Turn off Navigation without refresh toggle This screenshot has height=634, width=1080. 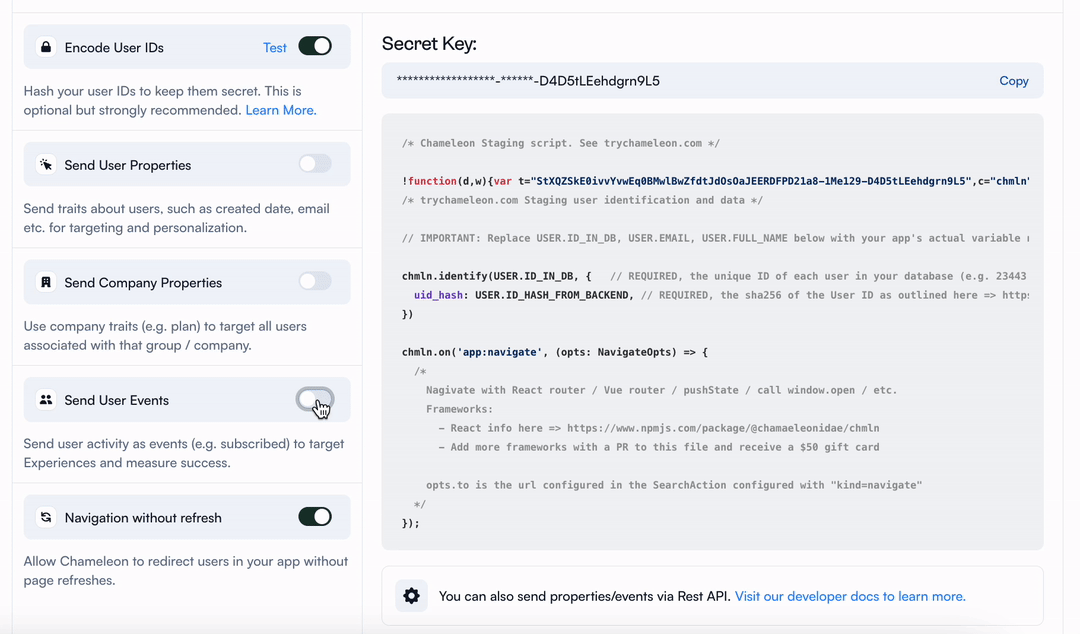pos(315,516)
